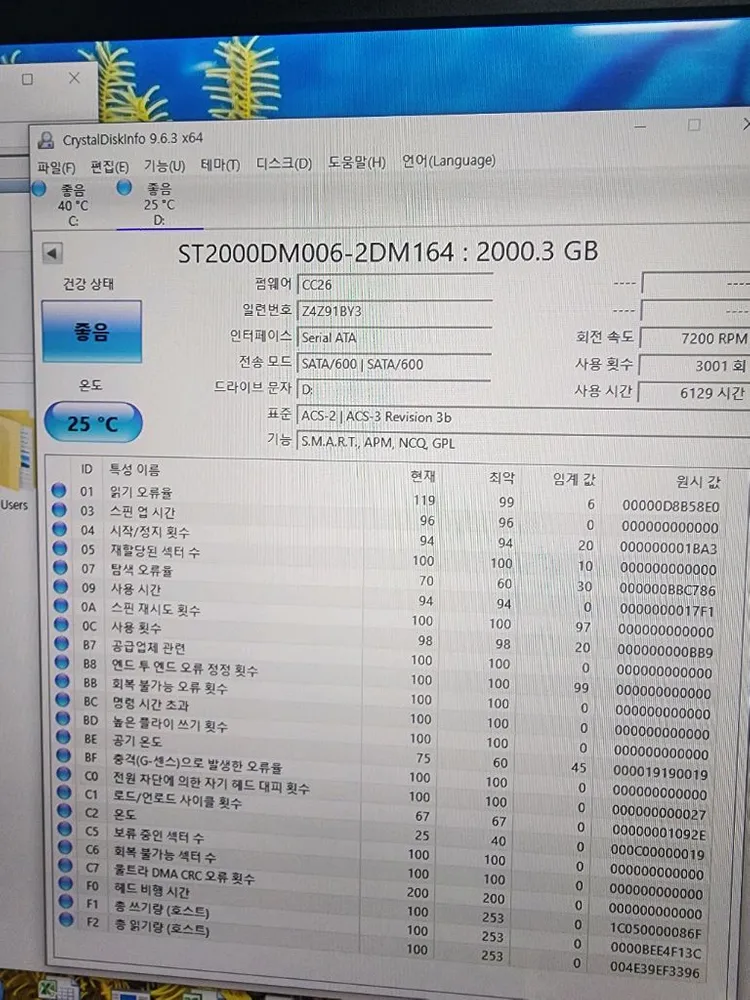The image size is (750, 1000).
Task: Click the 좋음 health status button
Action: [92, 332]
